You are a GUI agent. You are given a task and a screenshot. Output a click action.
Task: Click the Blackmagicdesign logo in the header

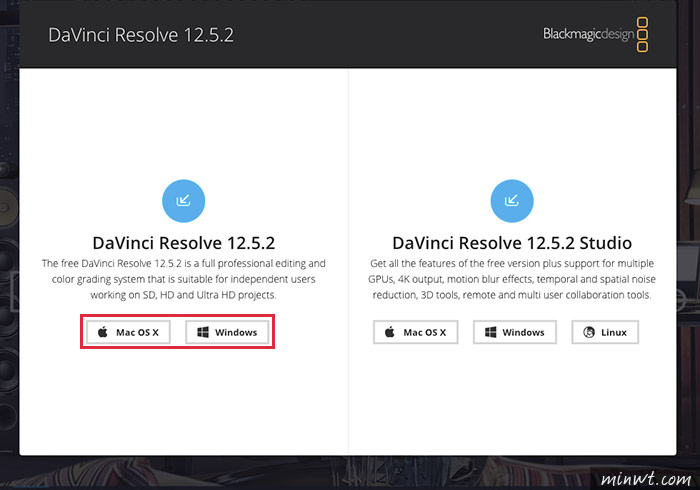(x=596, y=34)
